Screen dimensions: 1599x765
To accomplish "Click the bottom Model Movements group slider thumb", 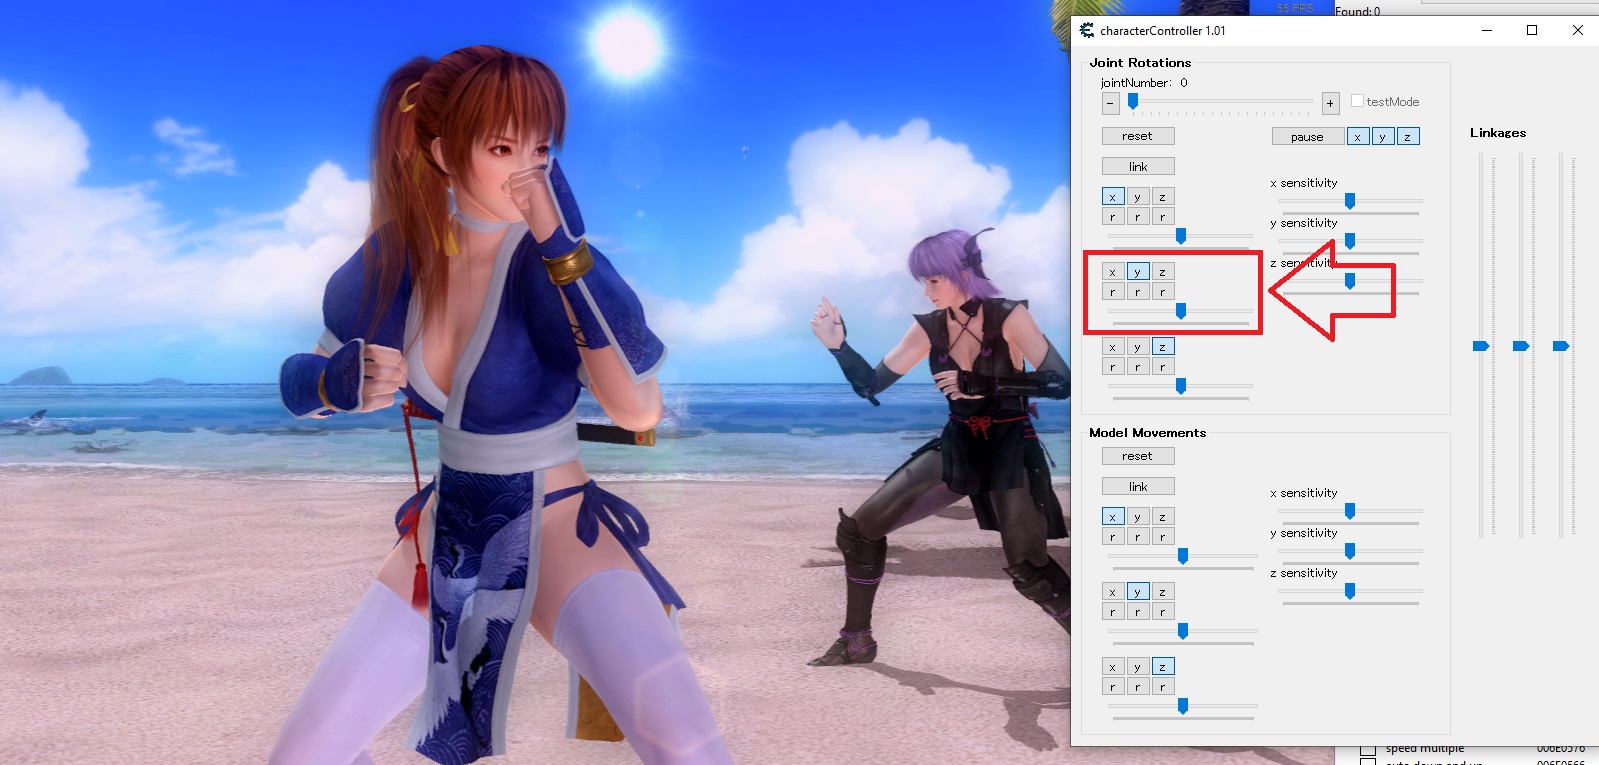I will pyautogui.click(x=1183, y=706).
